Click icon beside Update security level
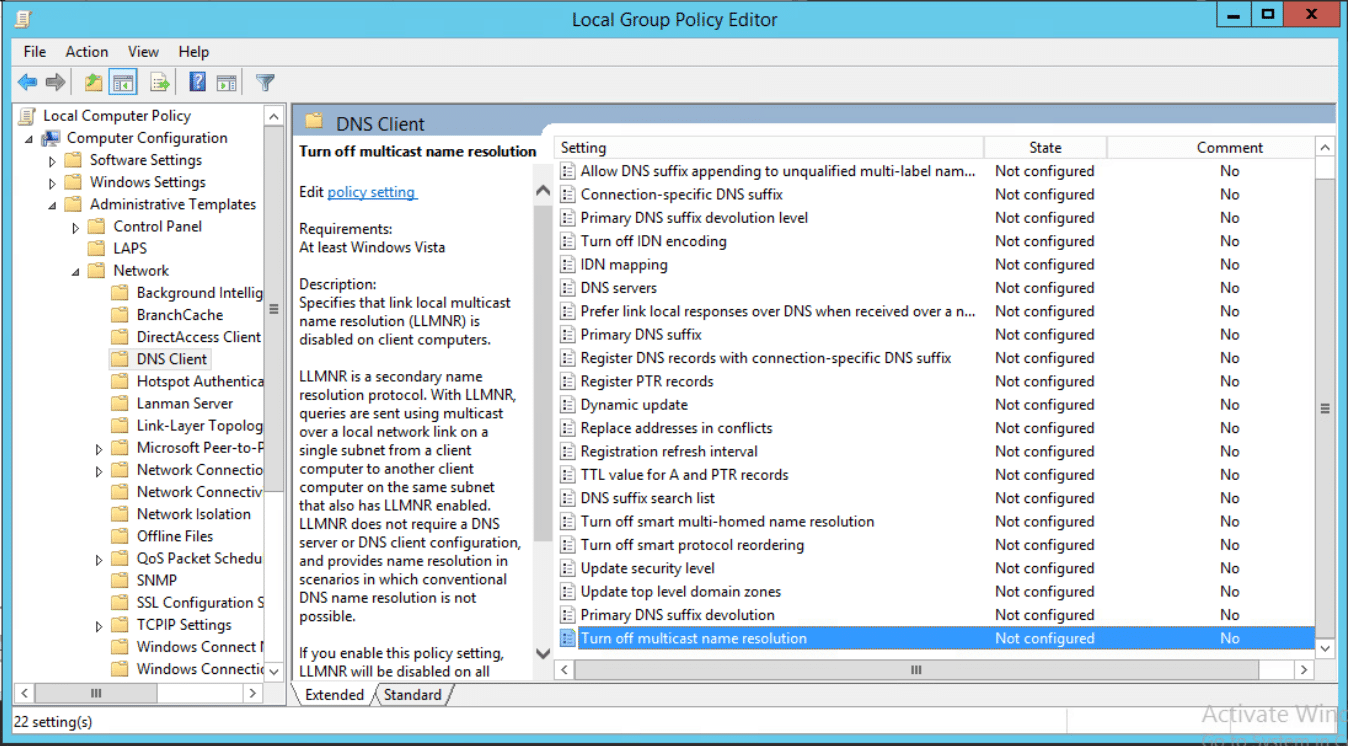The height and width of the screenshot is (746, 1348). pos(568,568)
